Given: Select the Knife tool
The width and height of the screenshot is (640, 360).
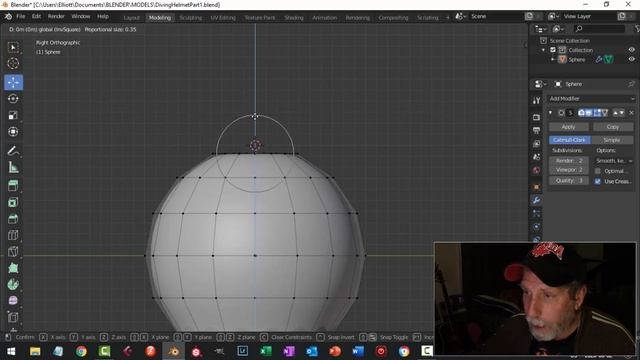Looking at the screenshot, I should click(13, 251).
